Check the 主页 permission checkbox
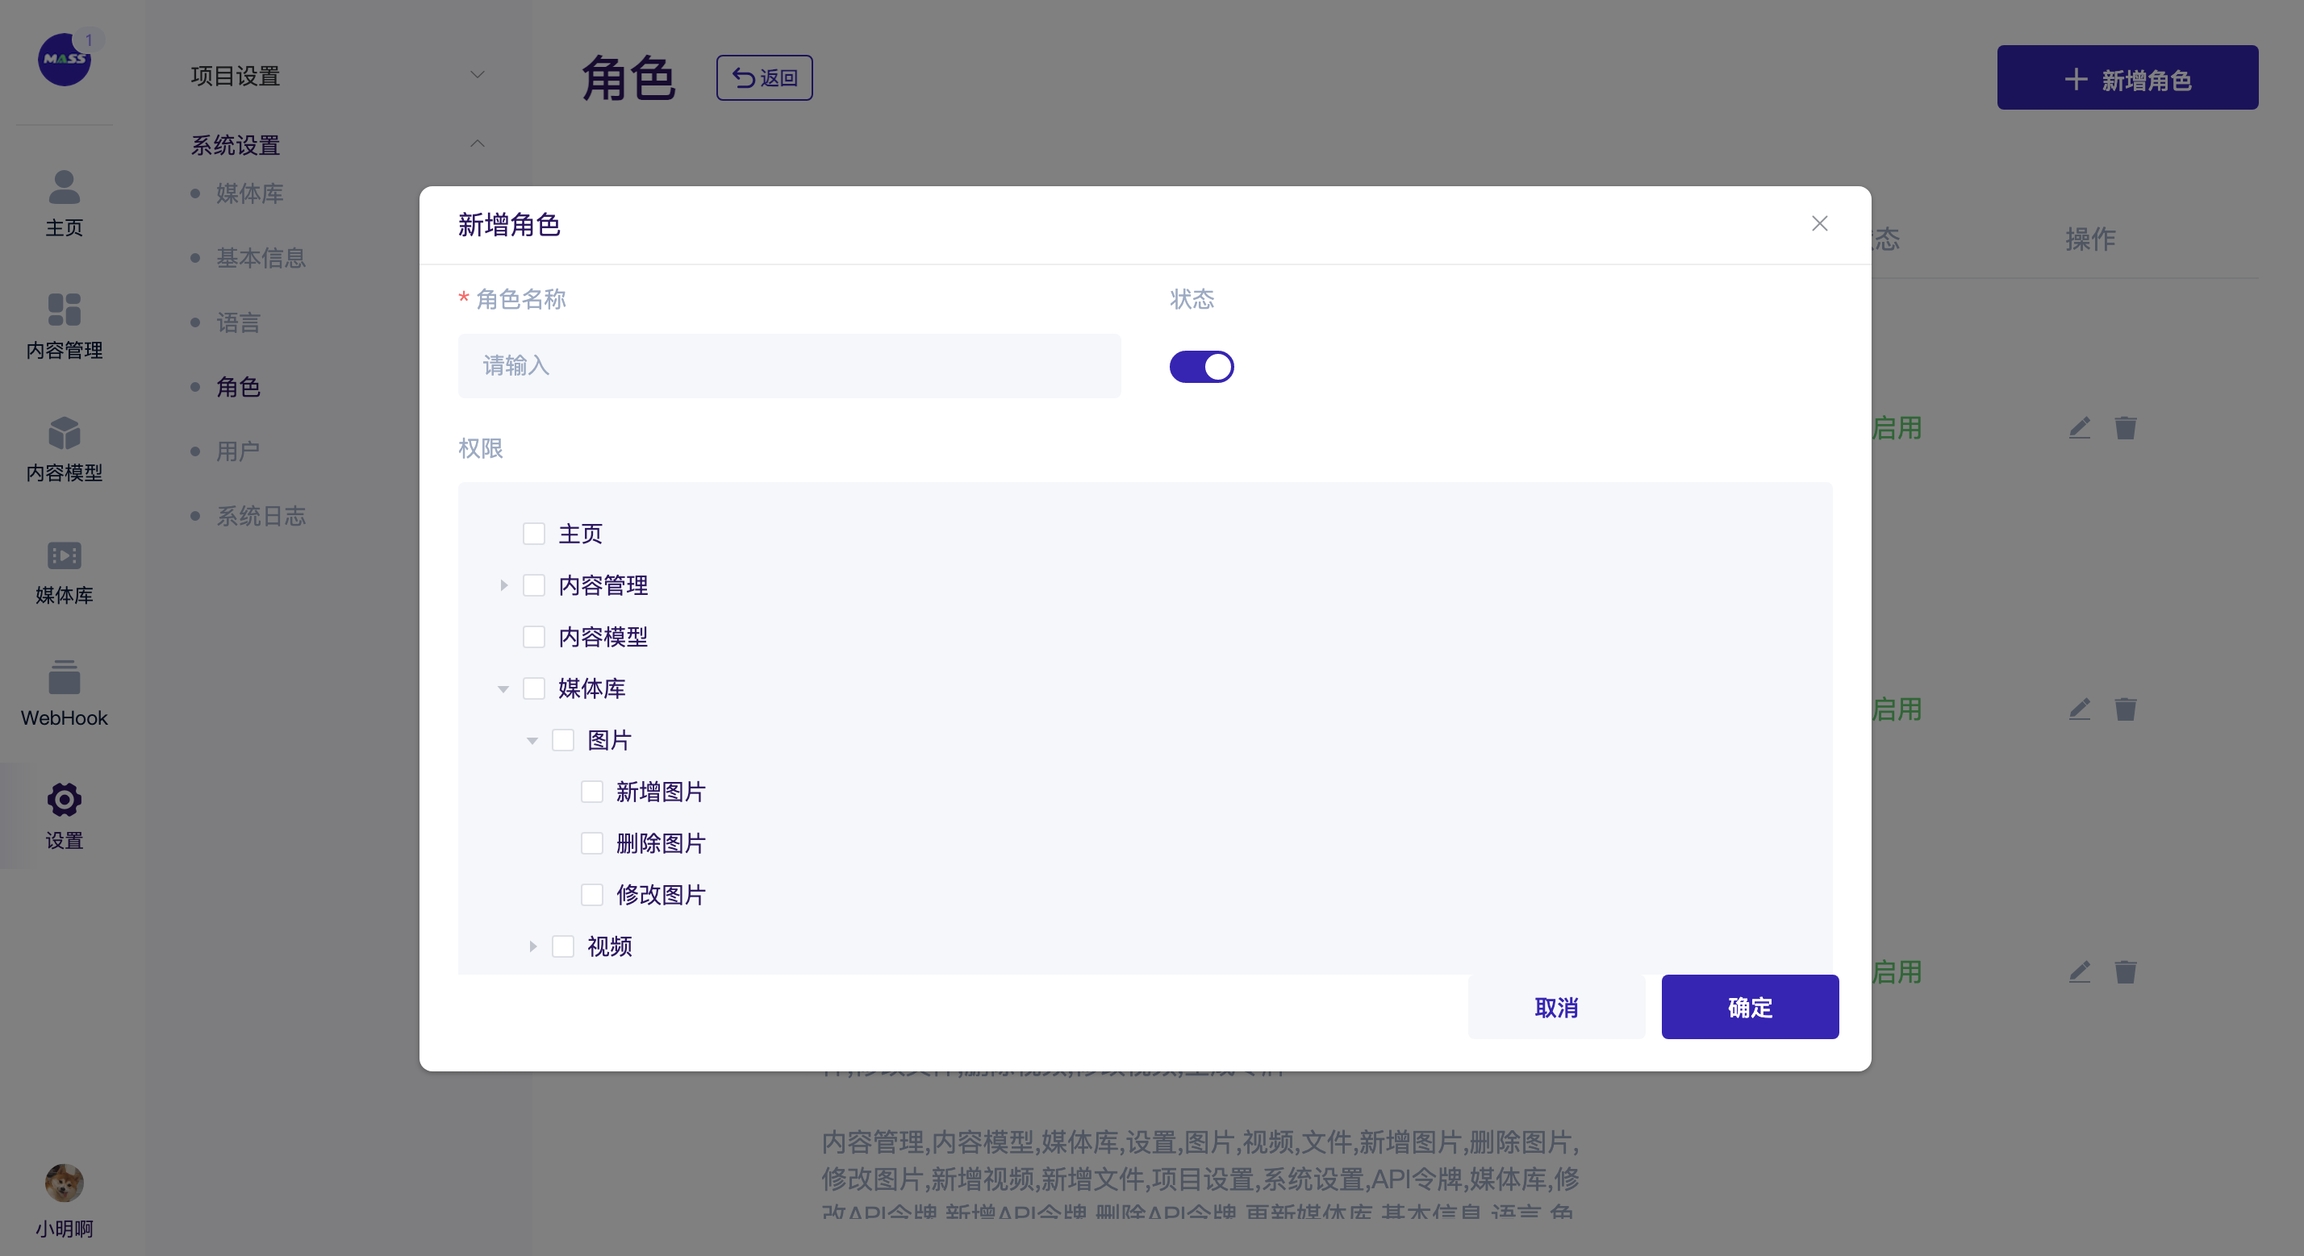The image size is (2304, 1256). pyautogui.click(x=534, y=534)
